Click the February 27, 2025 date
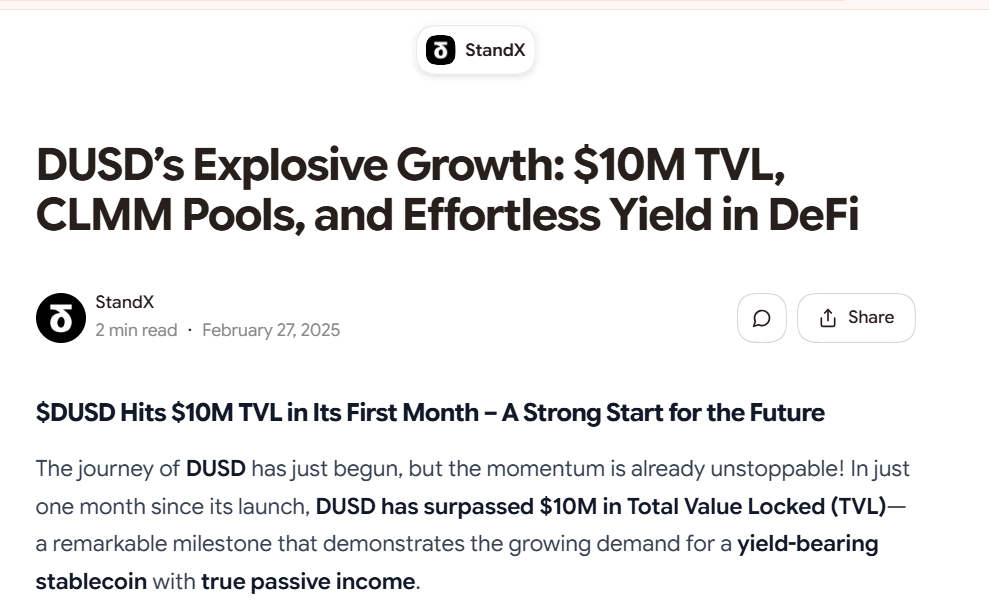Viewport: 989px width, 605px height. [271, 330]
